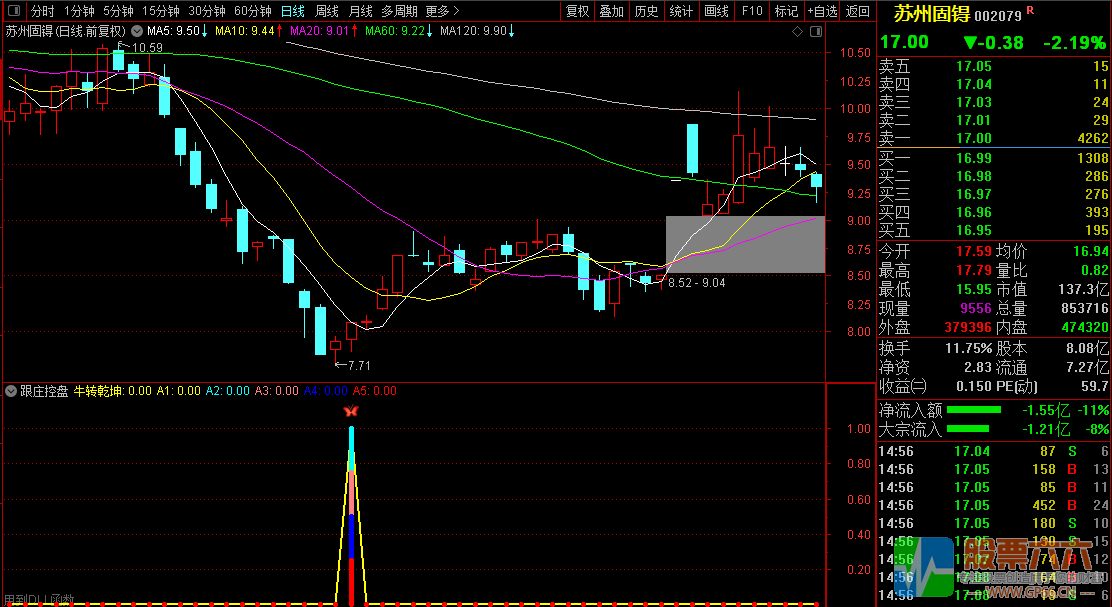Switch to the 周线 weekly chart tab
The image size is (1112, 607).
pyautogui.click(x=327, y=12)
